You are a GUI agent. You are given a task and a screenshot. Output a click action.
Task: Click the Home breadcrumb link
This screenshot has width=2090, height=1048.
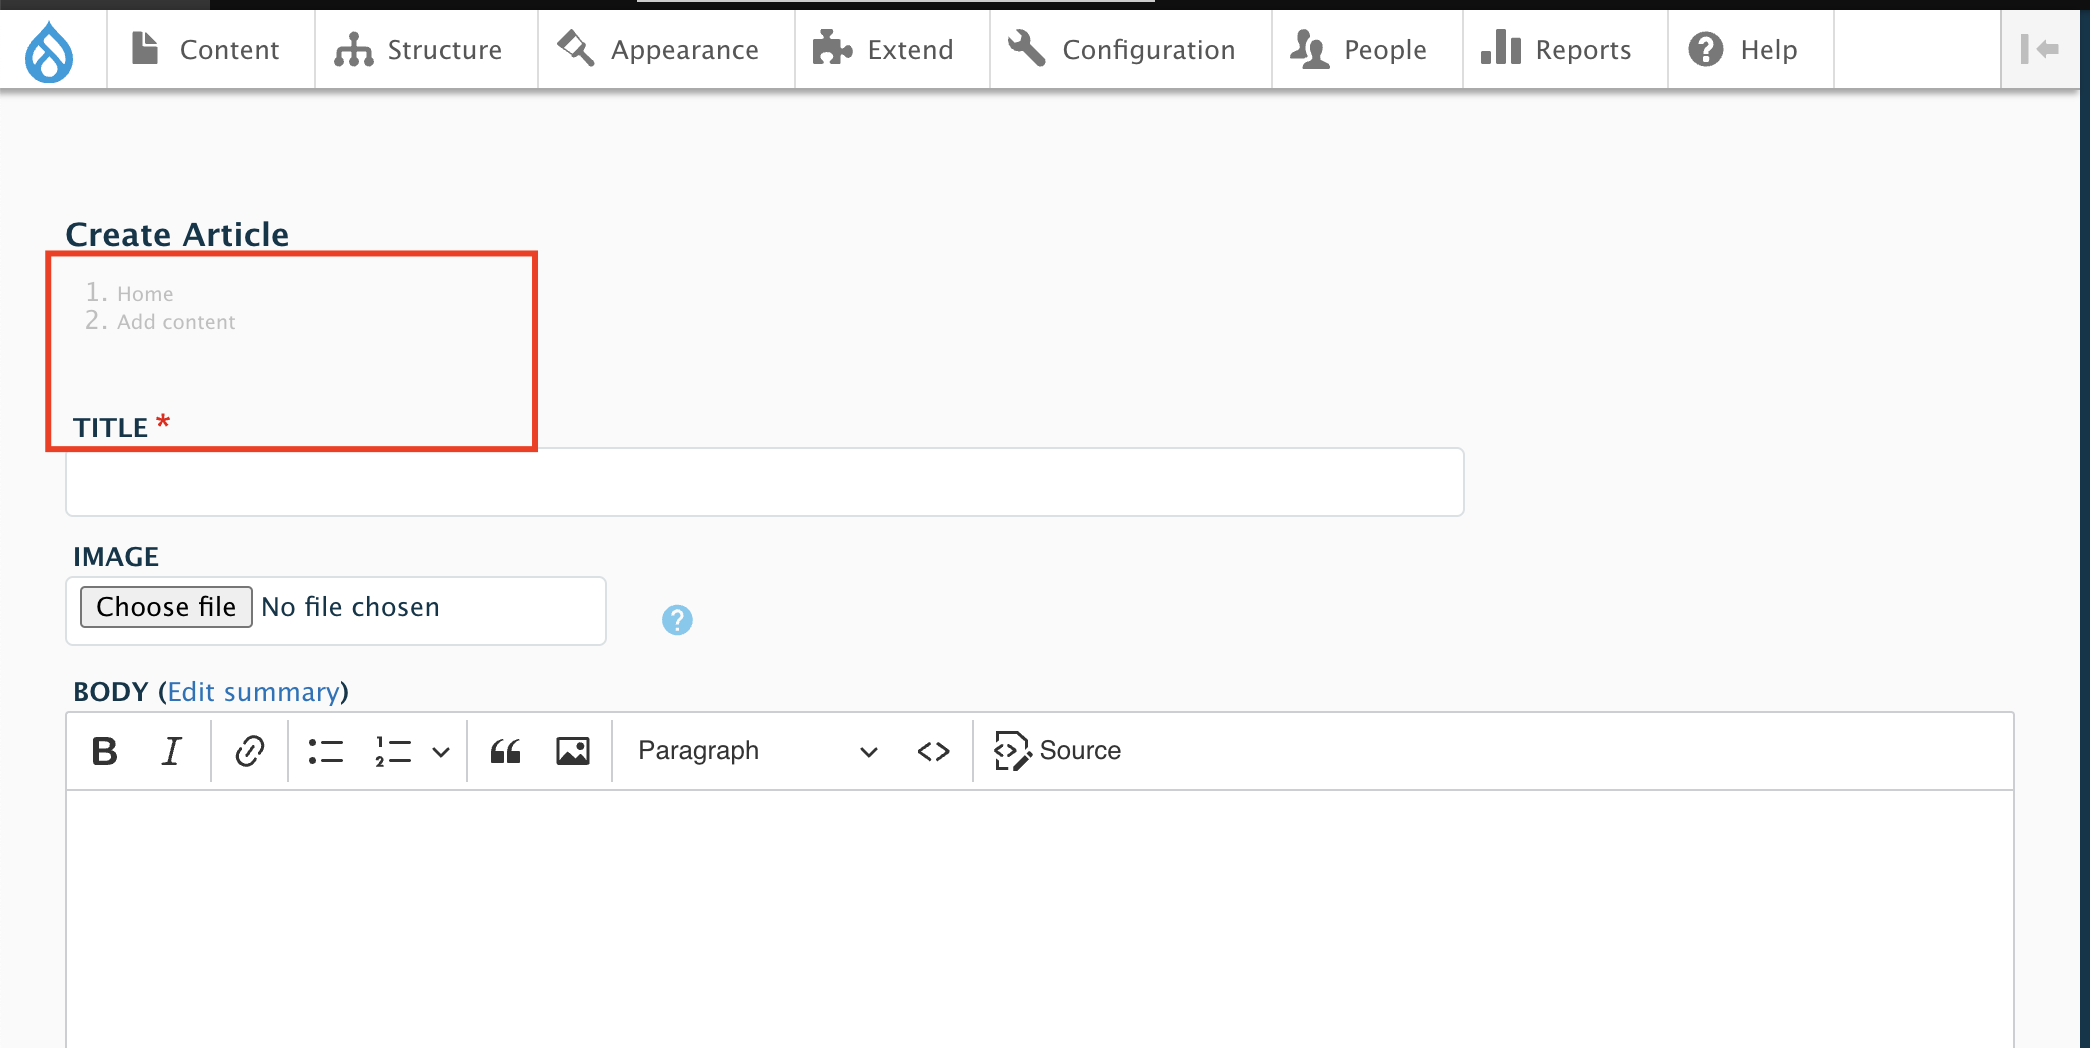(x=145, y=293)
